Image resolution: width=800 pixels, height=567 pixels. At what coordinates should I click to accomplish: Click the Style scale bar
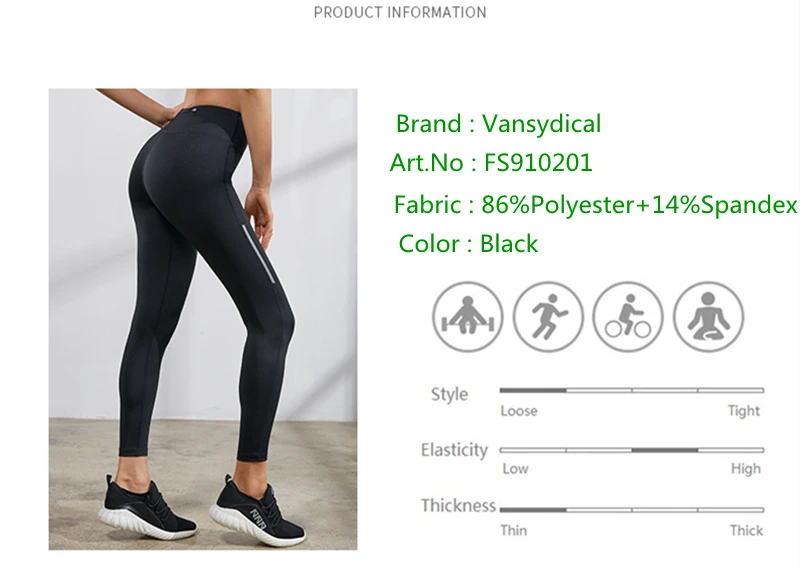pyautogui.click(x=632, y=390)
